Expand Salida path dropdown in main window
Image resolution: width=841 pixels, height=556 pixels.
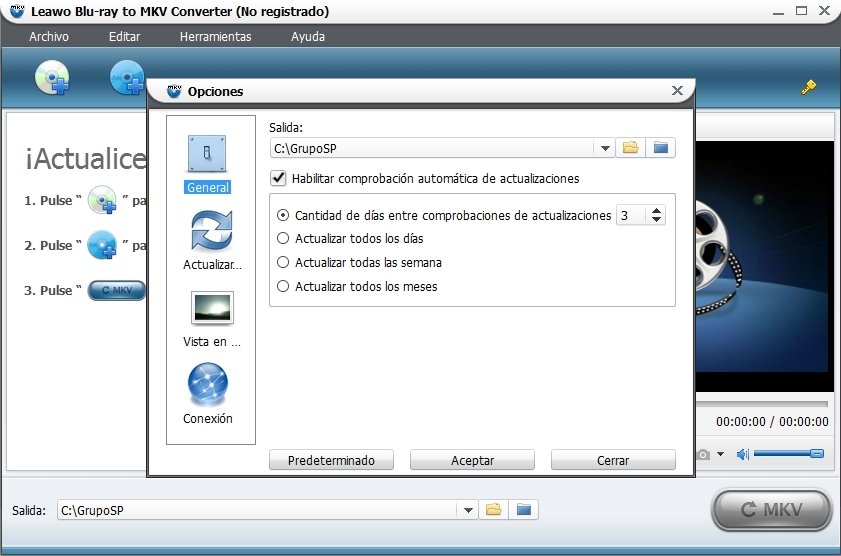click(x=468, y=510)
